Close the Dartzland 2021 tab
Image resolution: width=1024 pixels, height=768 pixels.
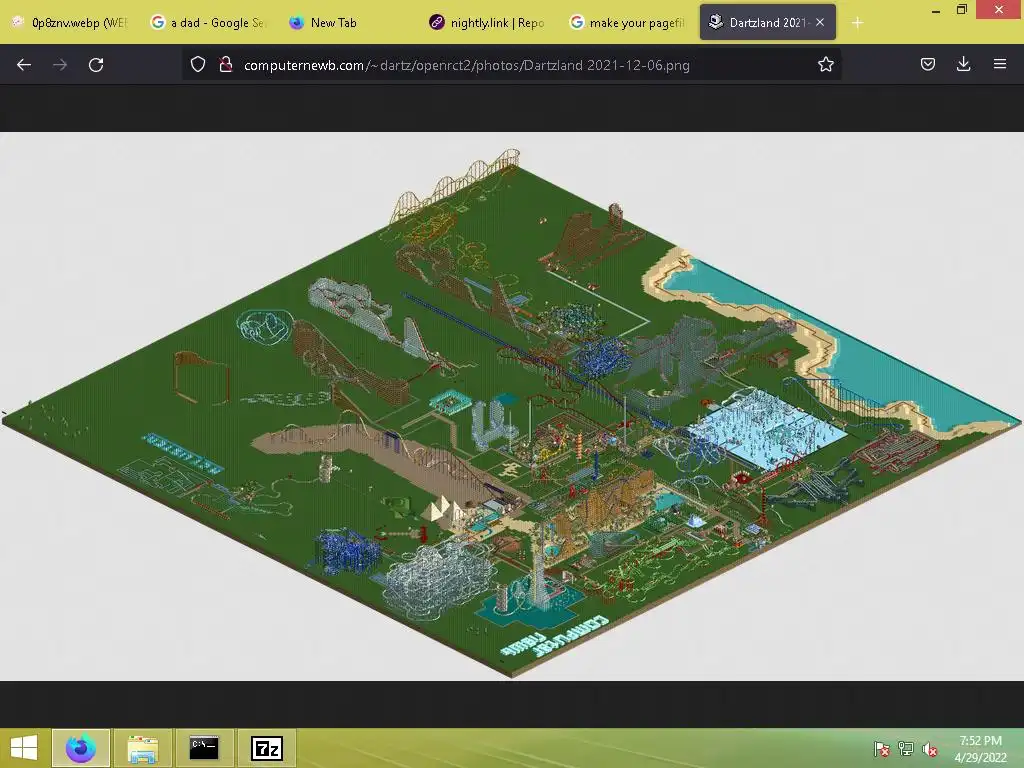tap(820, 22)
